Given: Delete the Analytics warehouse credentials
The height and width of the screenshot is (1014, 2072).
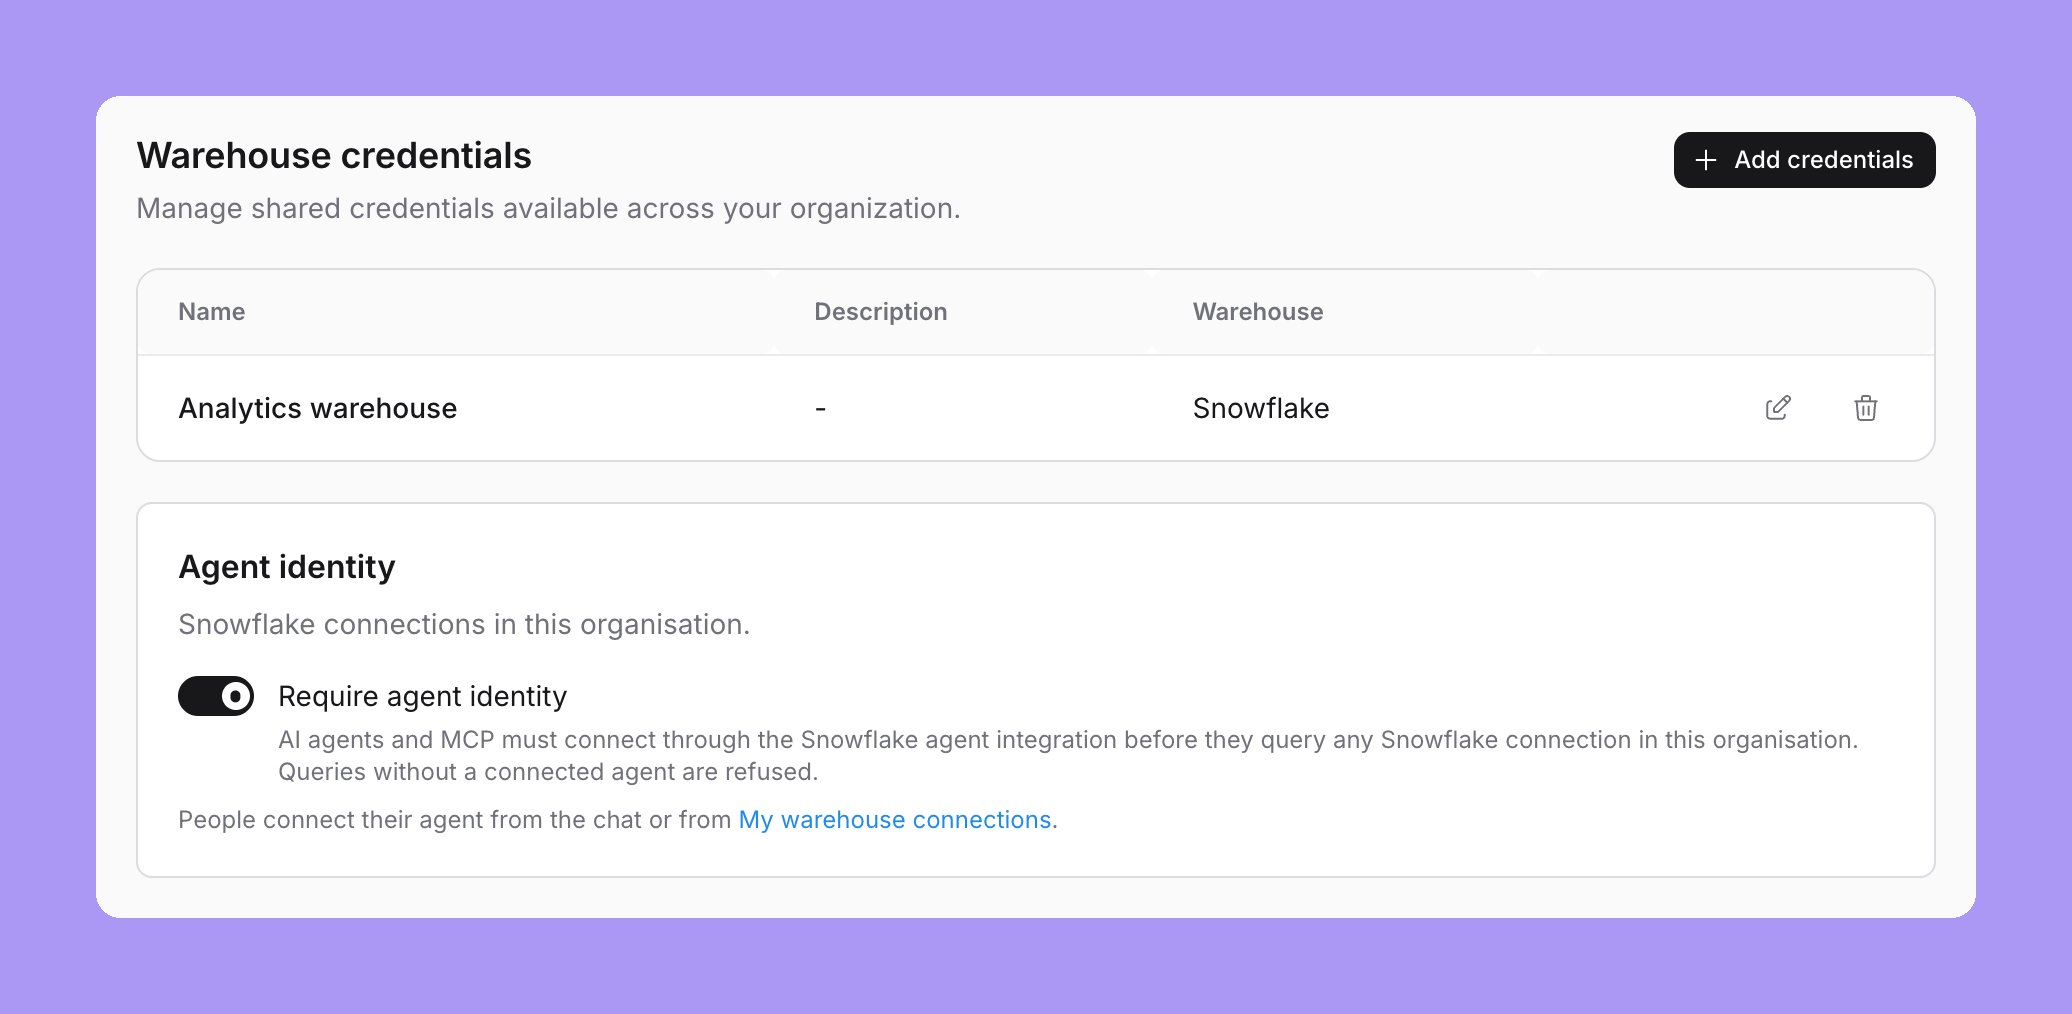Looking at the screenshot, I should tap(1865, 408).
